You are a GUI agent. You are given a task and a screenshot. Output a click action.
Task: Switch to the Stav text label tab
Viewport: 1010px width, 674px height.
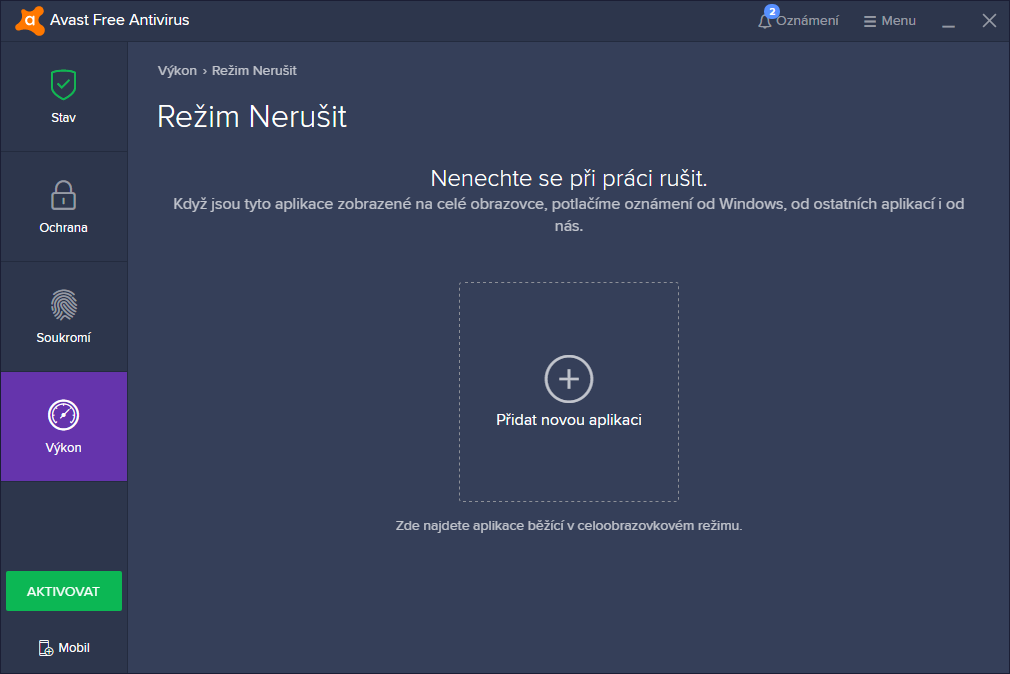pos(64,118)
